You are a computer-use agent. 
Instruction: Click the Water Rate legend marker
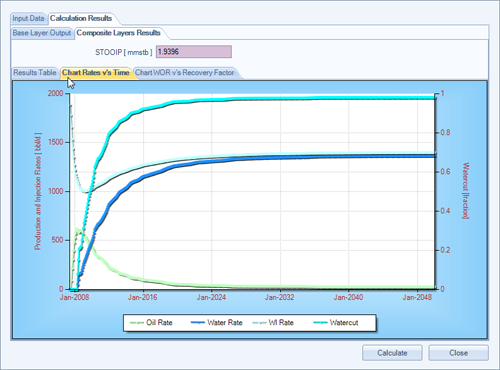tap(198, 323)
